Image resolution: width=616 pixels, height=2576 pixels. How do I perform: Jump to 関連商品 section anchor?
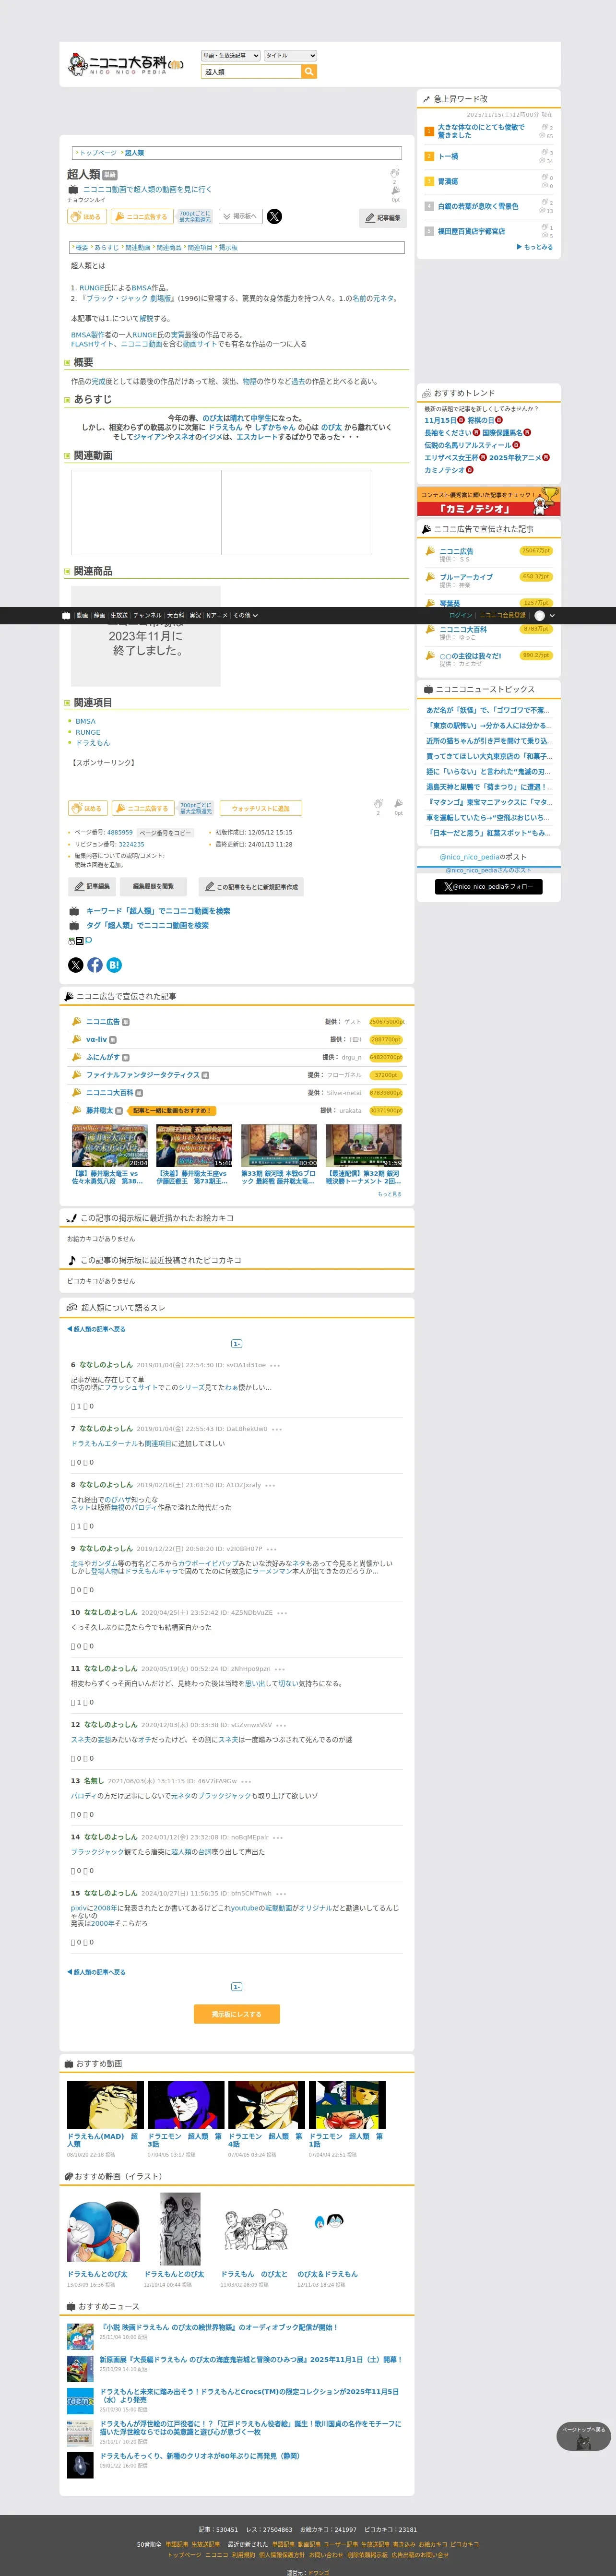169,247
